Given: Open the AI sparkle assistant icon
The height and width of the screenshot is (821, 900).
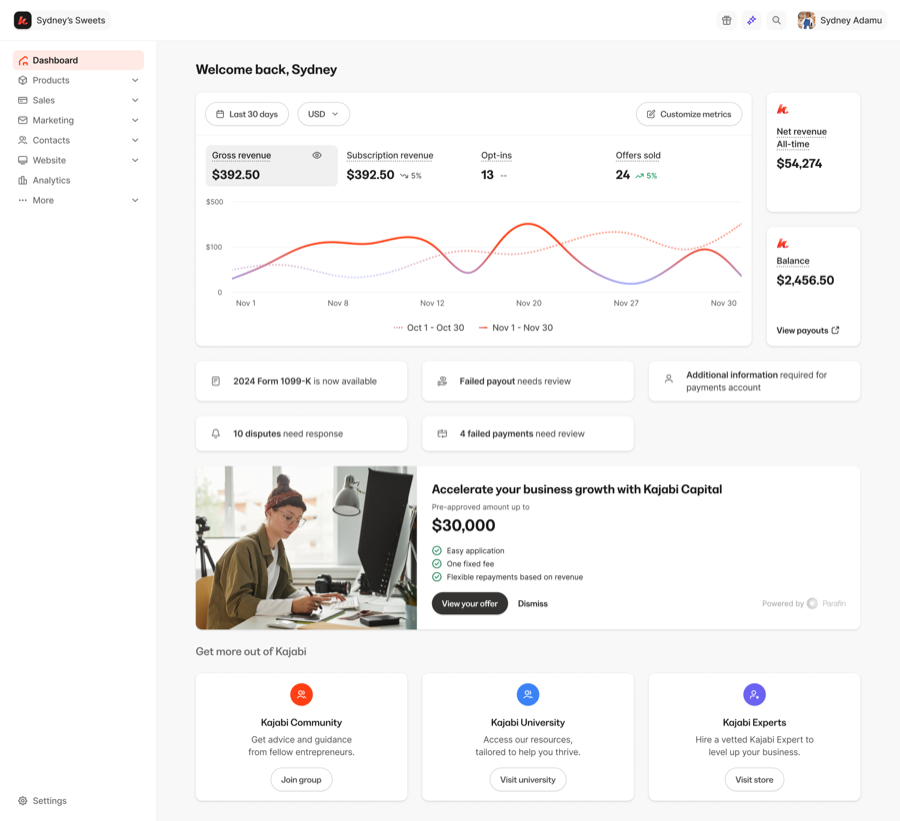Looking at the screenshot, I should [751, 20].
